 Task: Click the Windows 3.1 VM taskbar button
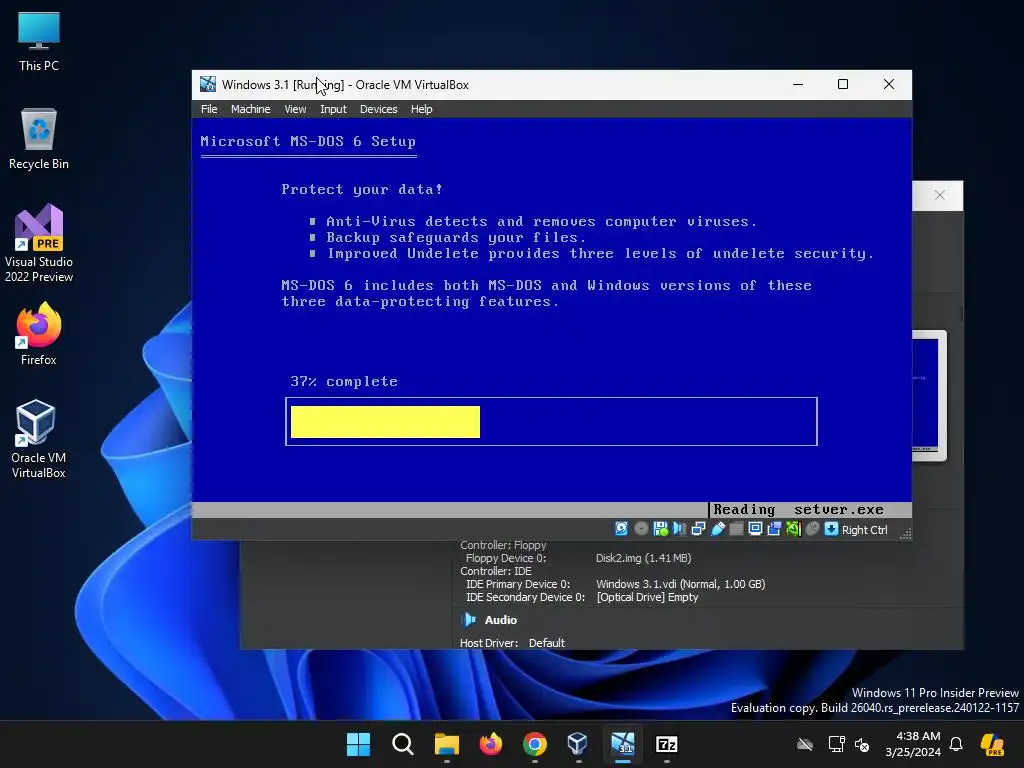(623, 744)
